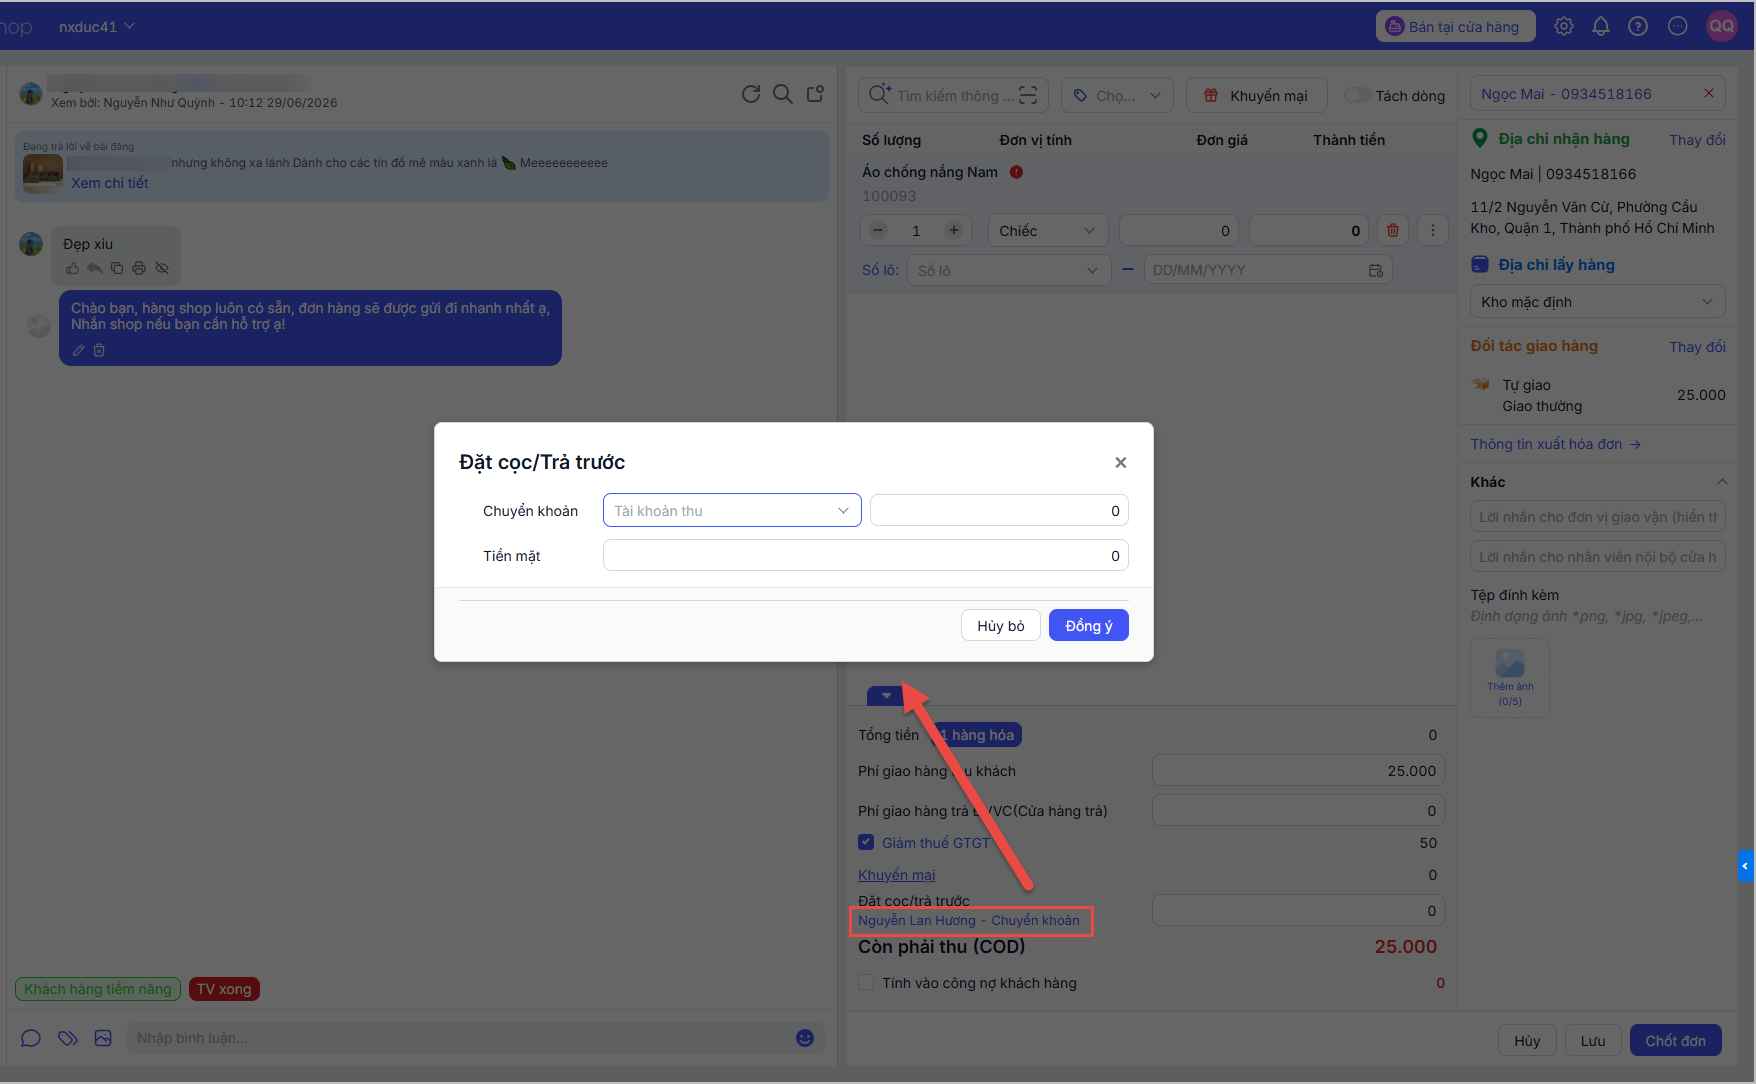Open the Chiếc unit dropdown
This screenshot has width=1756, height=1084.
tap(1048, 231)
